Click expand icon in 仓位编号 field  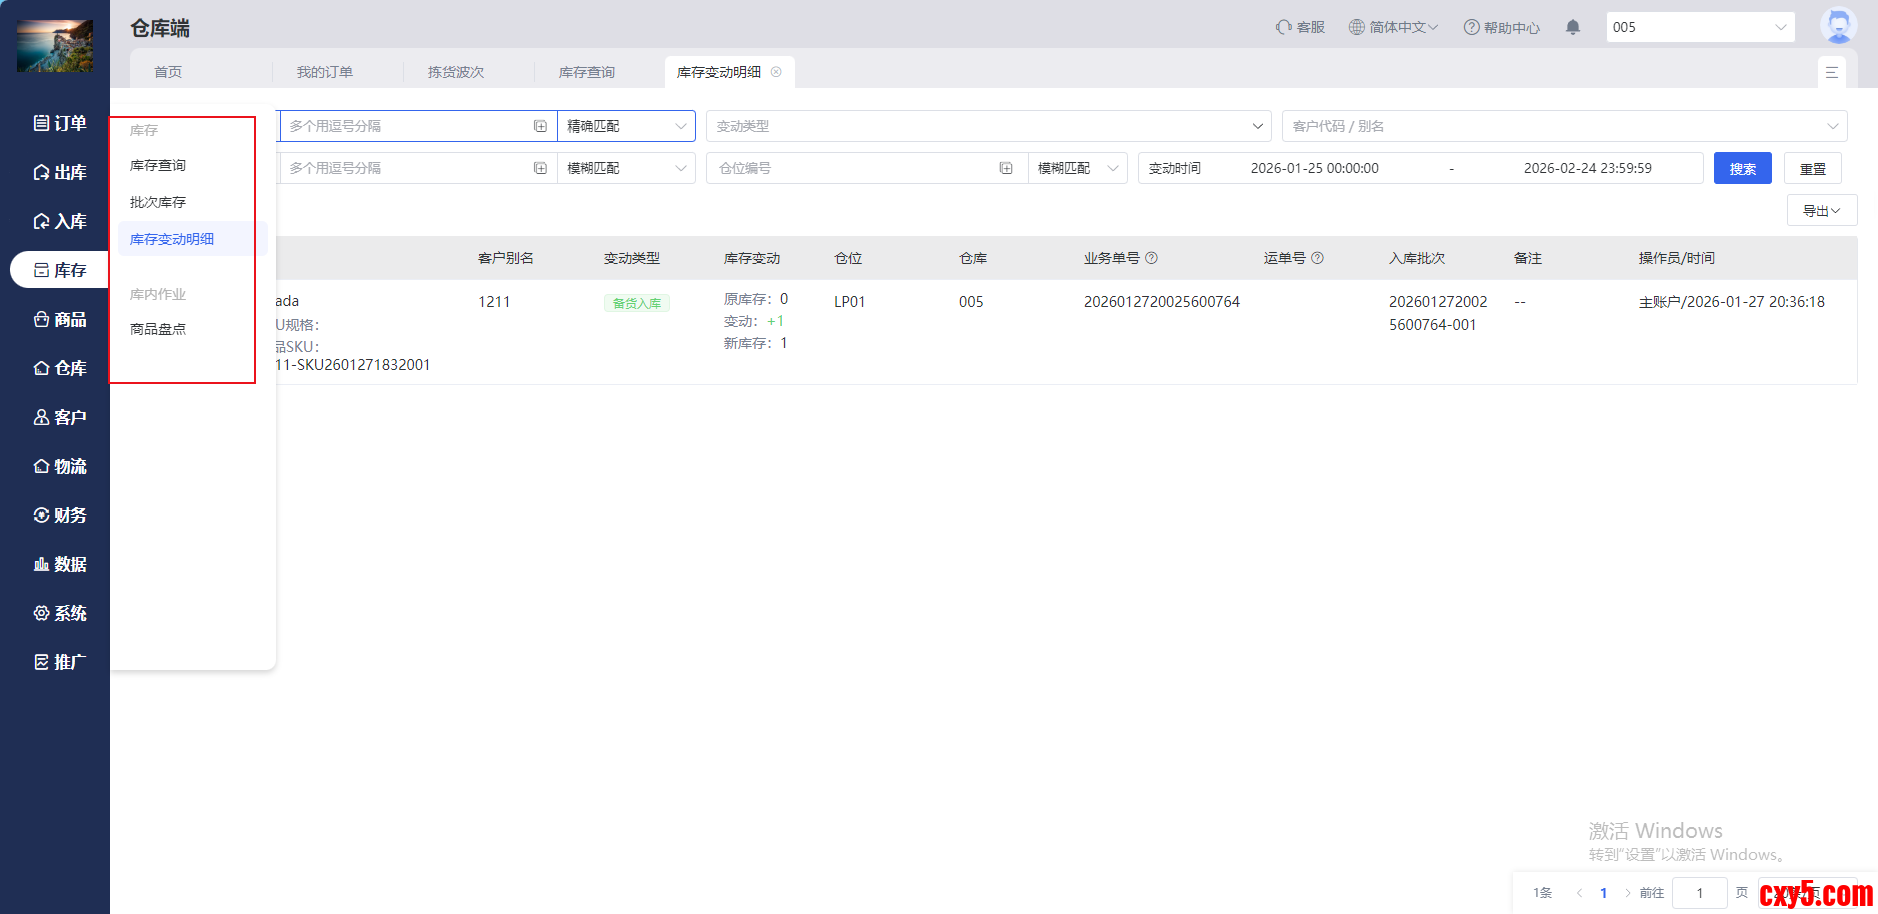1006,168
